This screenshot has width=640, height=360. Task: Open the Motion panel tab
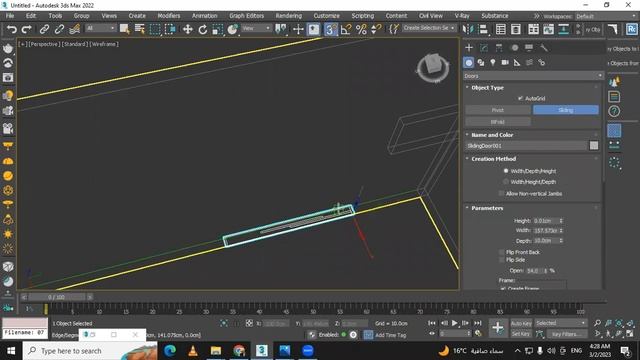515,48
